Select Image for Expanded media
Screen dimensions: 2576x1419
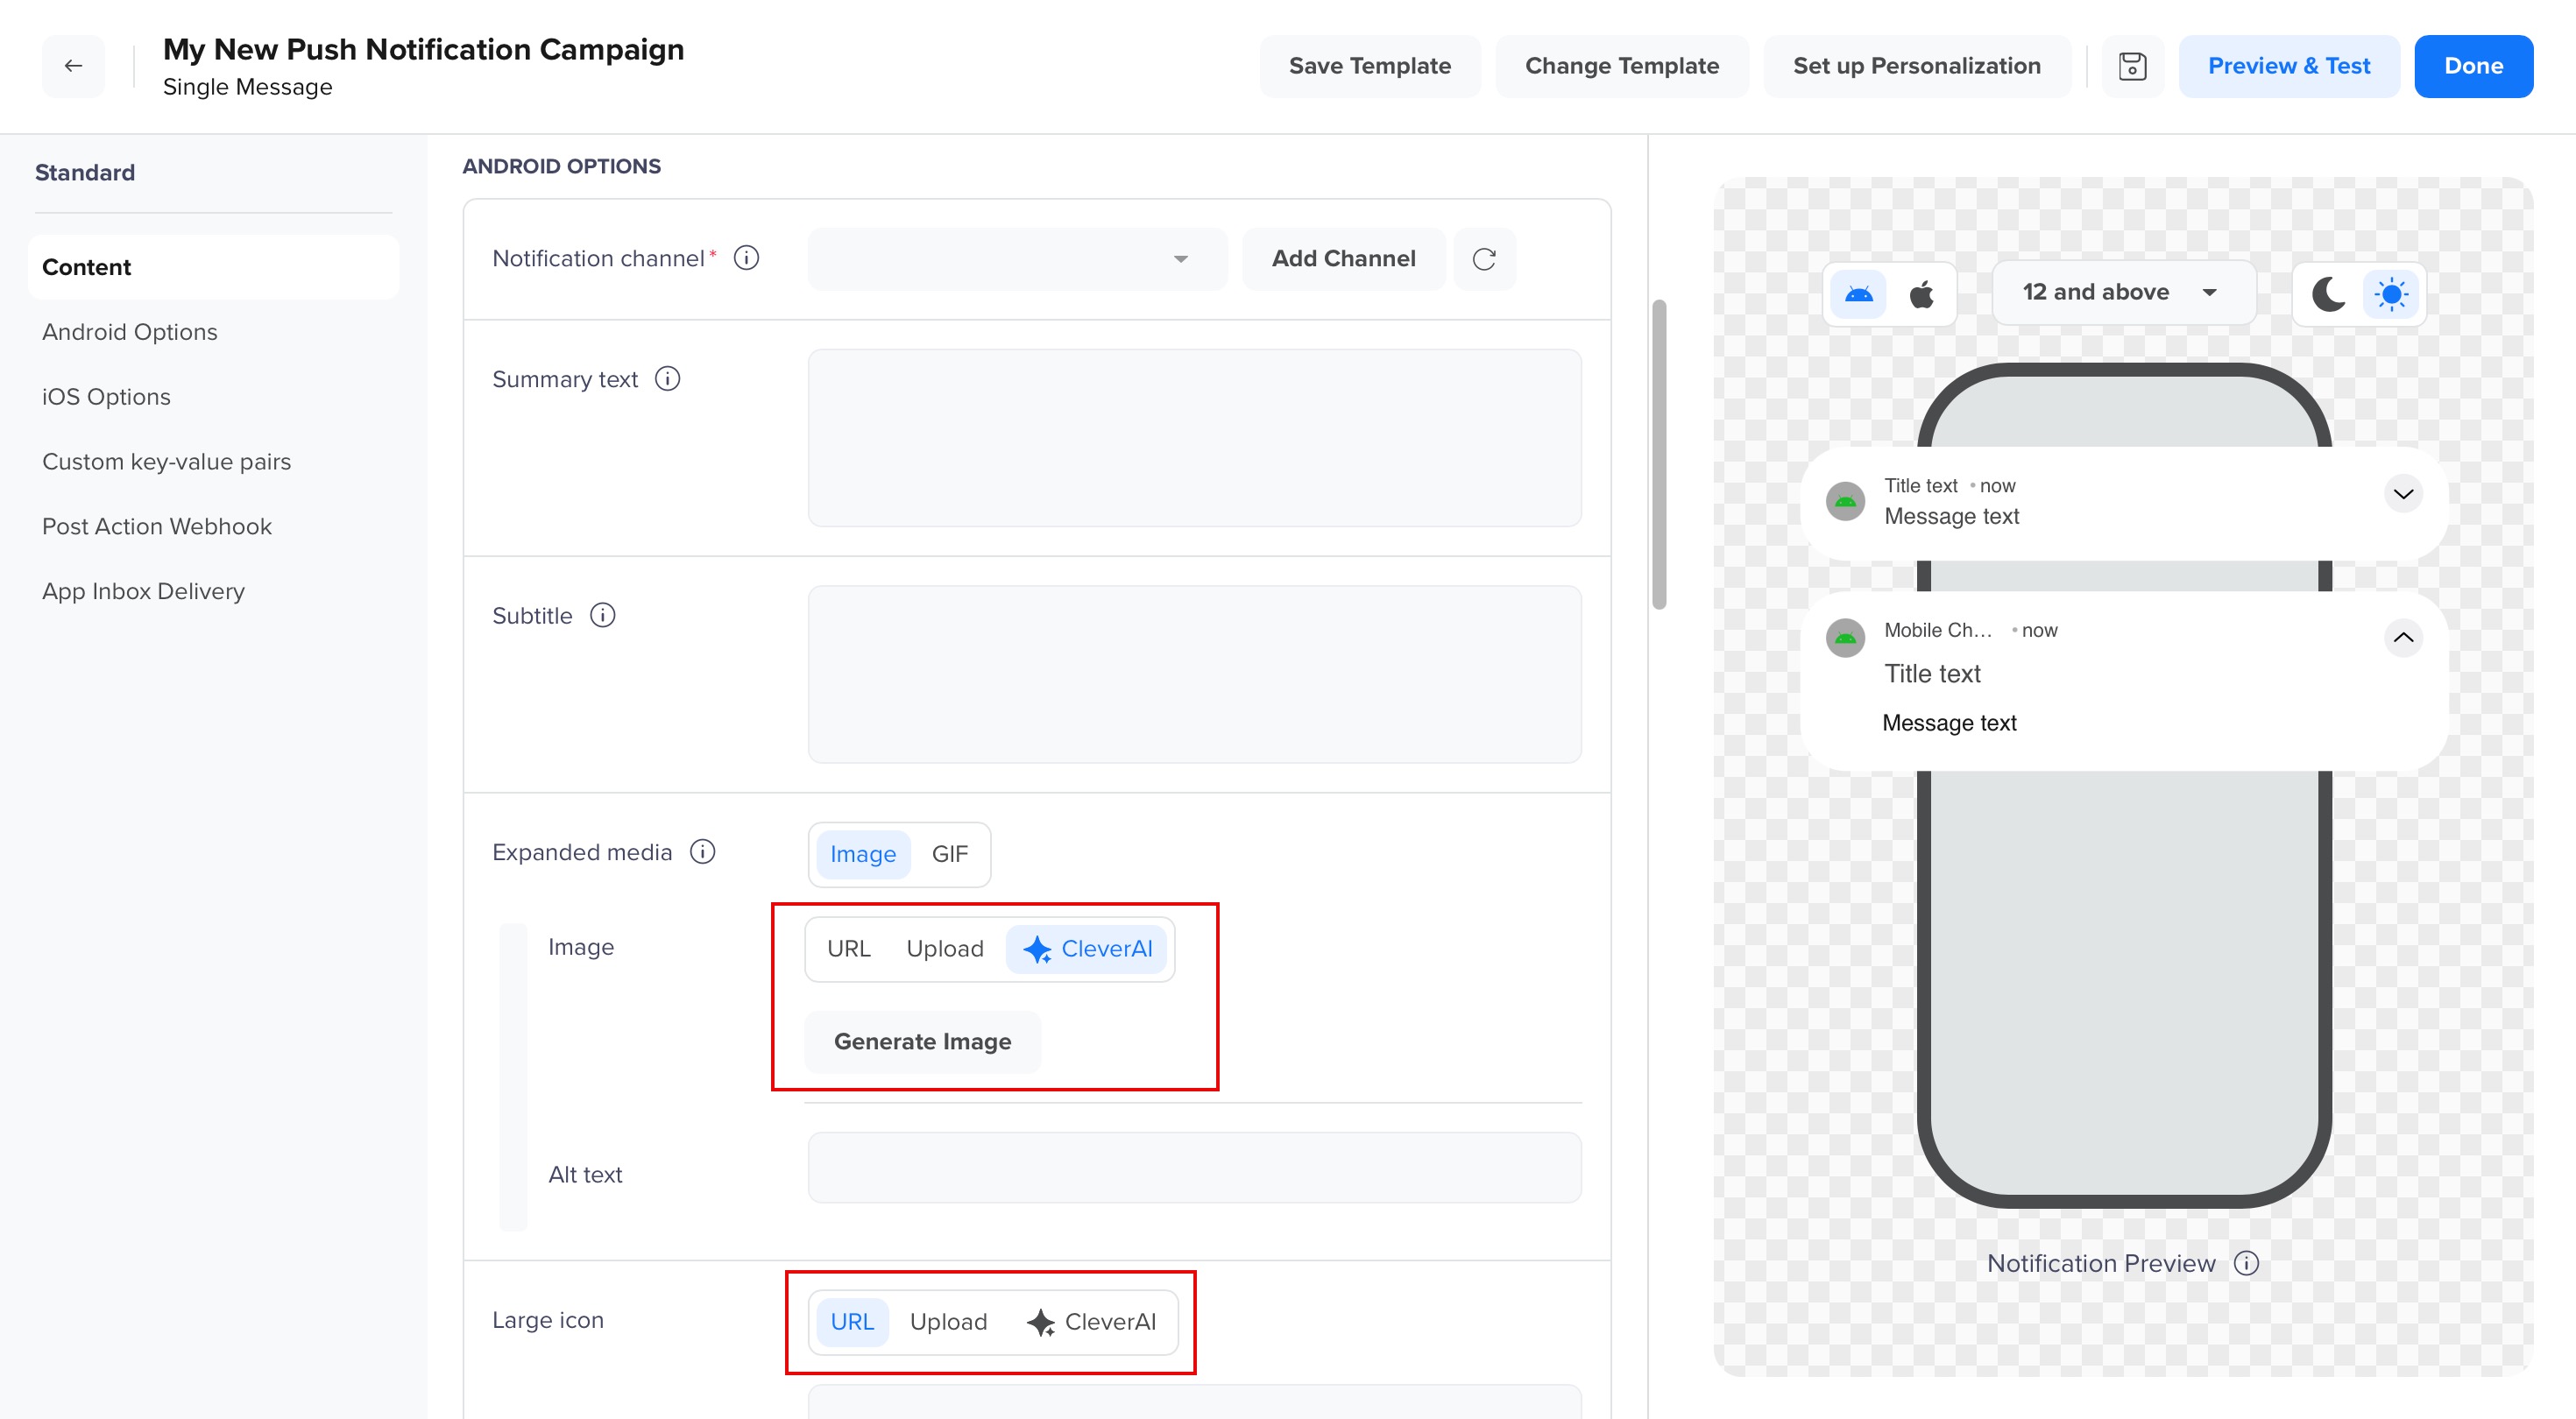pyautogui.click(x=863, y=854)
